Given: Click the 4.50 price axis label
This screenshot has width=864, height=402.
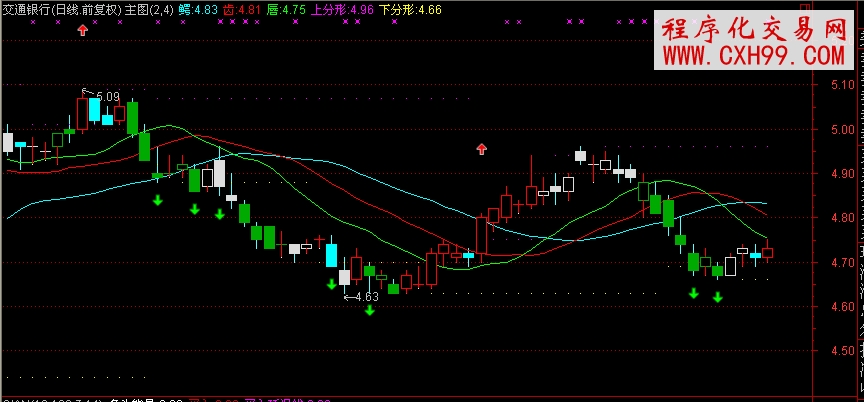Looking at the screenshot, I should (842, 350).
